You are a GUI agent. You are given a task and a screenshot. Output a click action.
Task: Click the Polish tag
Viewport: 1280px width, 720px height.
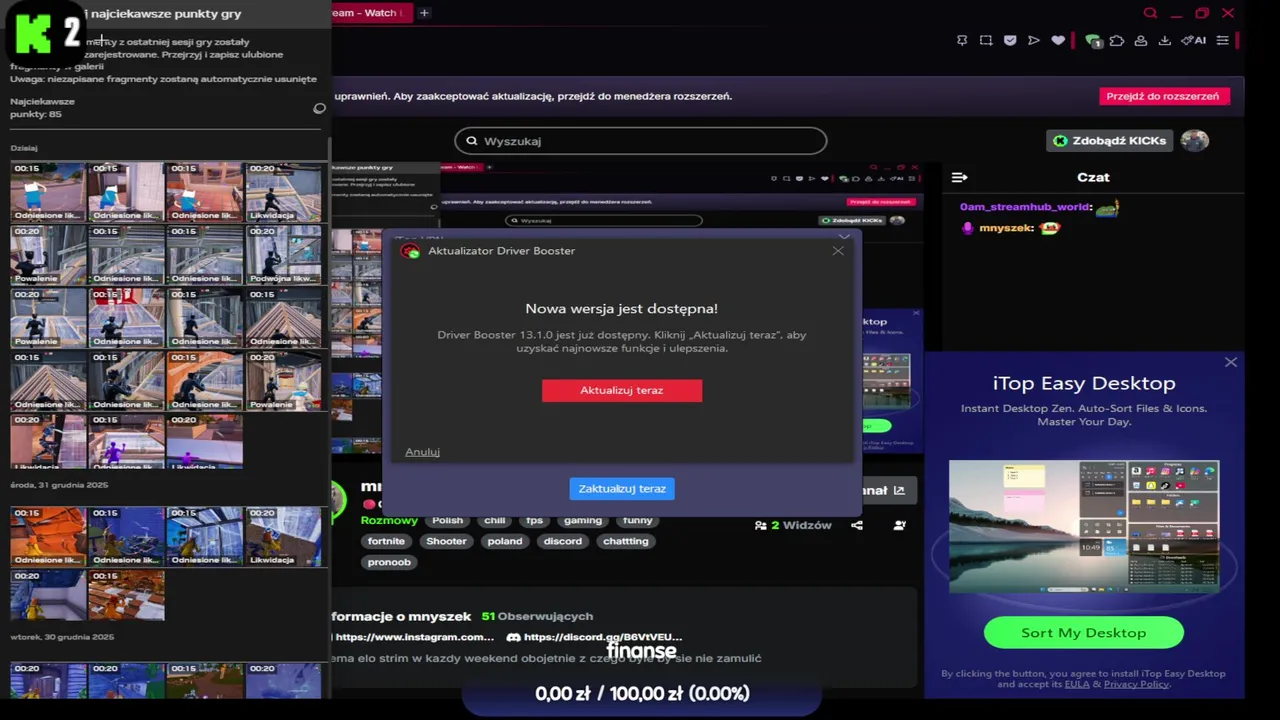click(x=447, y=520)
